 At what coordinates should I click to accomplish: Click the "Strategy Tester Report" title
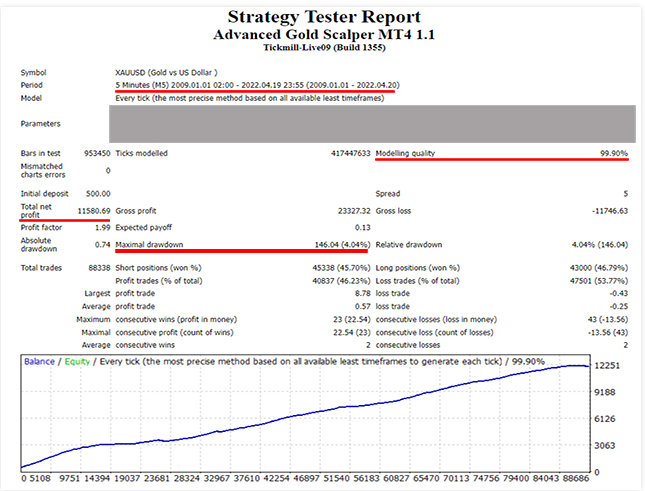point(324,17)
